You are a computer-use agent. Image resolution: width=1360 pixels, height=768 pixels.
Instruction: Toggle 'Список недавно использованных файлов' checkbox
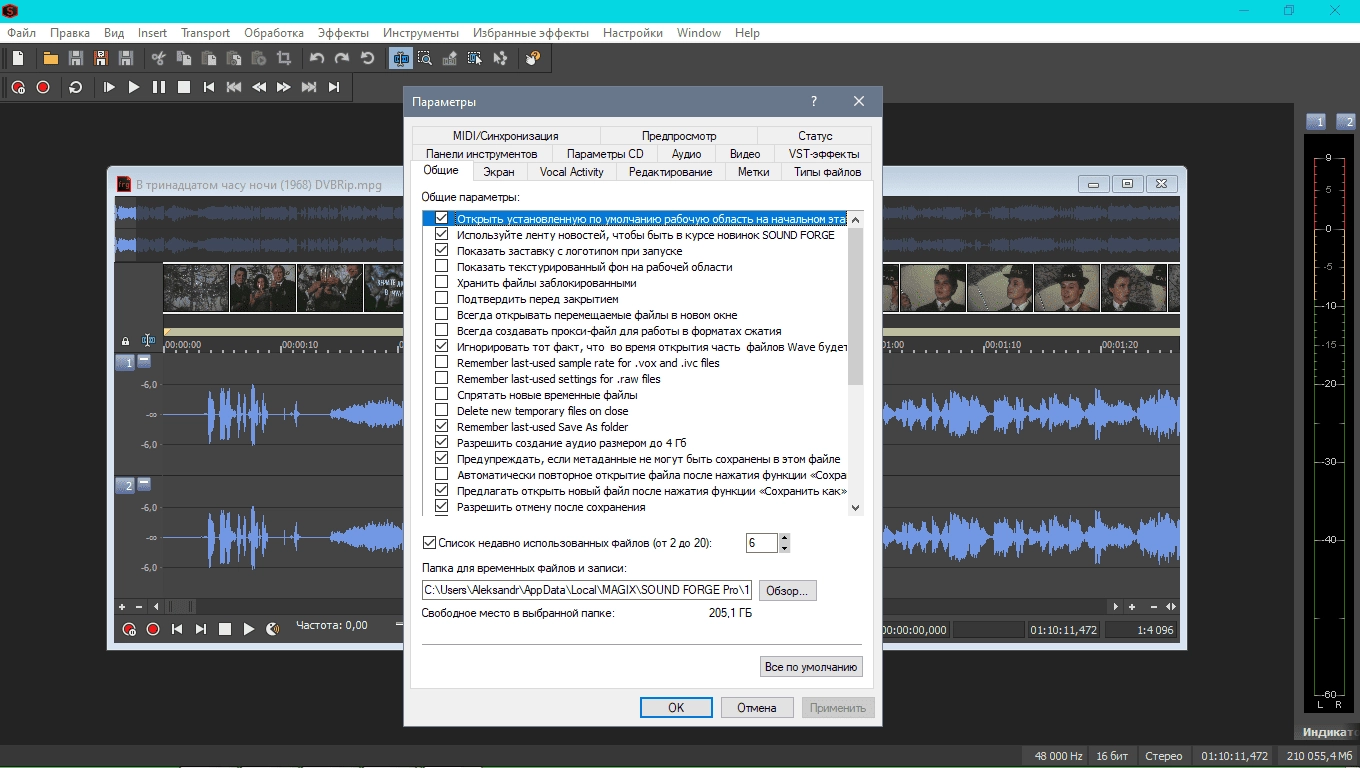point(430,543)
